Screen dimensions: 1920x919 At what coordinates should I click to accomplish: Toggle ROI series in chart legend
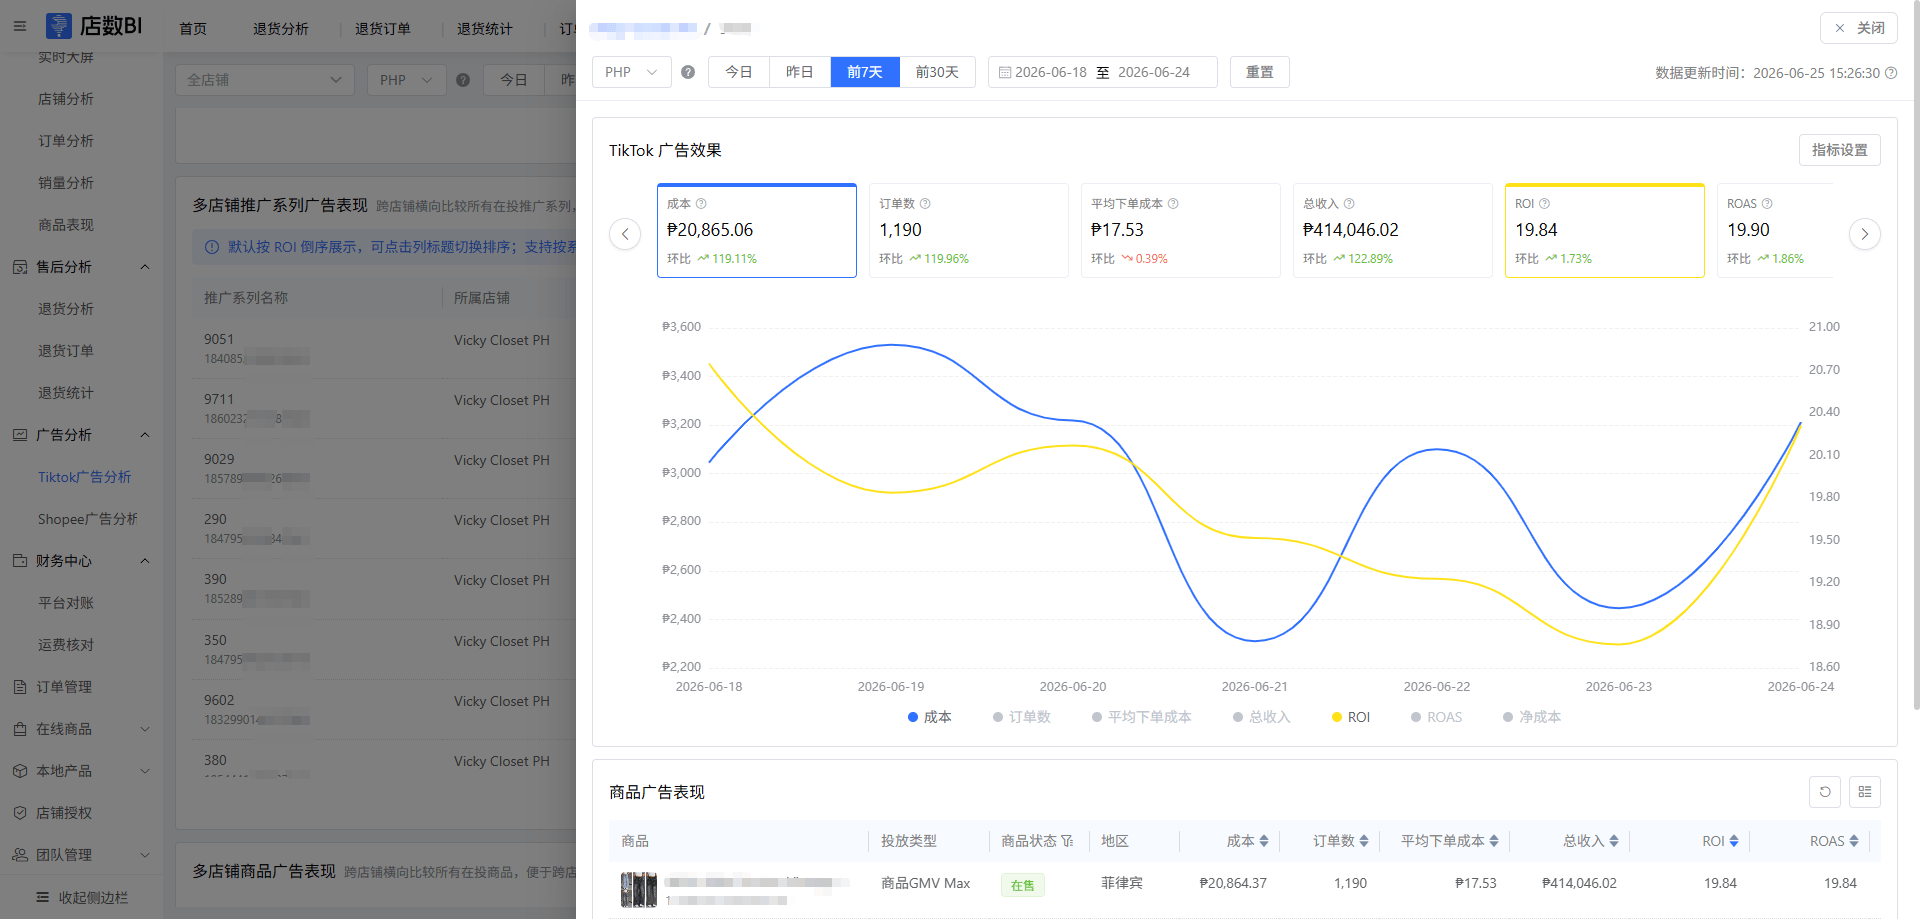coord(1350,717)
